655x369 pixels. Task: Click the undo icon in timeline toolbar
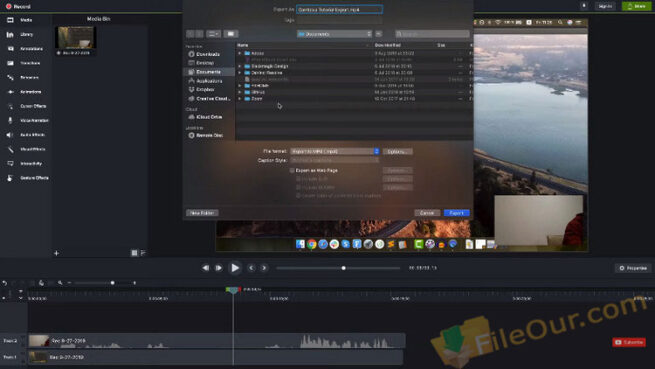5,283
